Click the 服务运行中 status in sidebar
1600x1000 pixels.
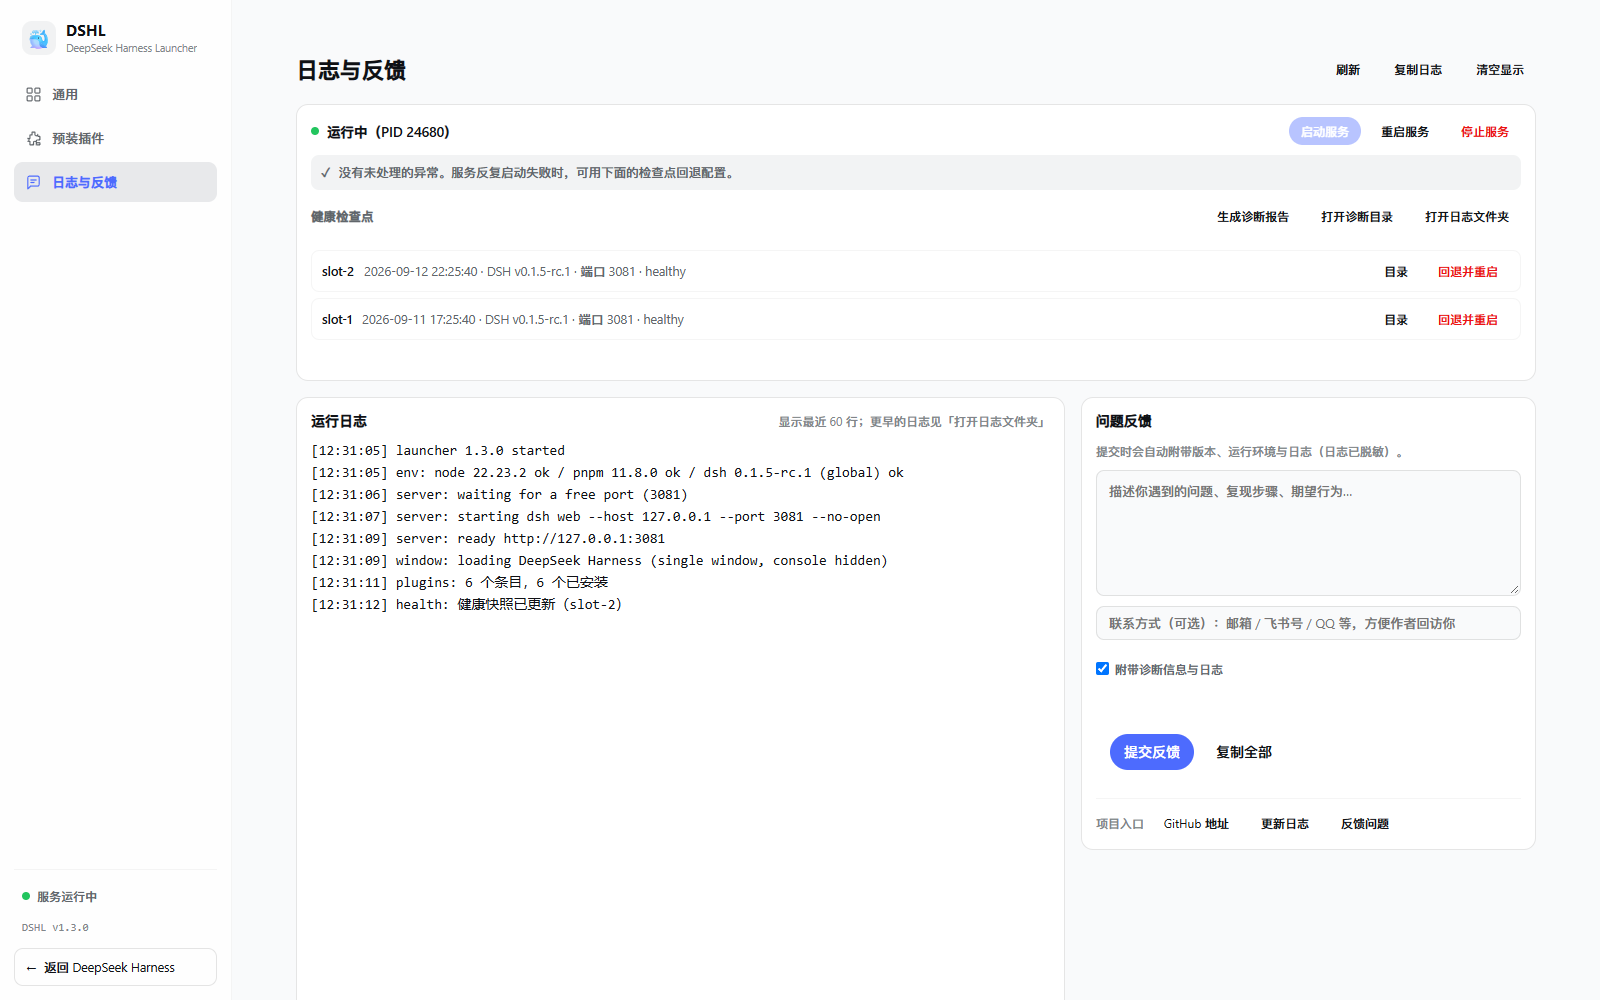pos(59,897)
